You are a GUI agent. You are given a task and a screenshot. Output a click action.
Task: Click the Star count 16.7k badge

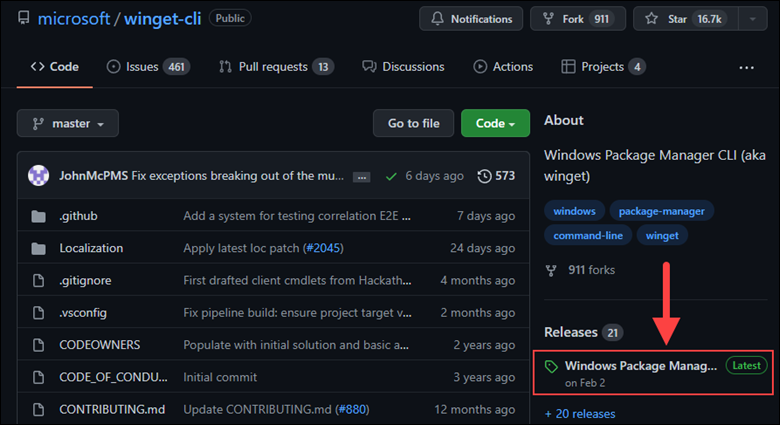click(709, 19)
